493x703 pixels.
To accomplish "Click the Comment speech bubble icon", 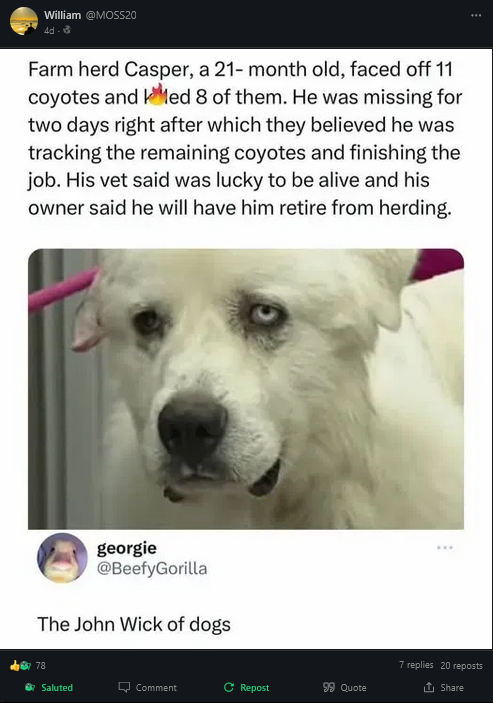I will pyautogui.click(x=124, y=687).
